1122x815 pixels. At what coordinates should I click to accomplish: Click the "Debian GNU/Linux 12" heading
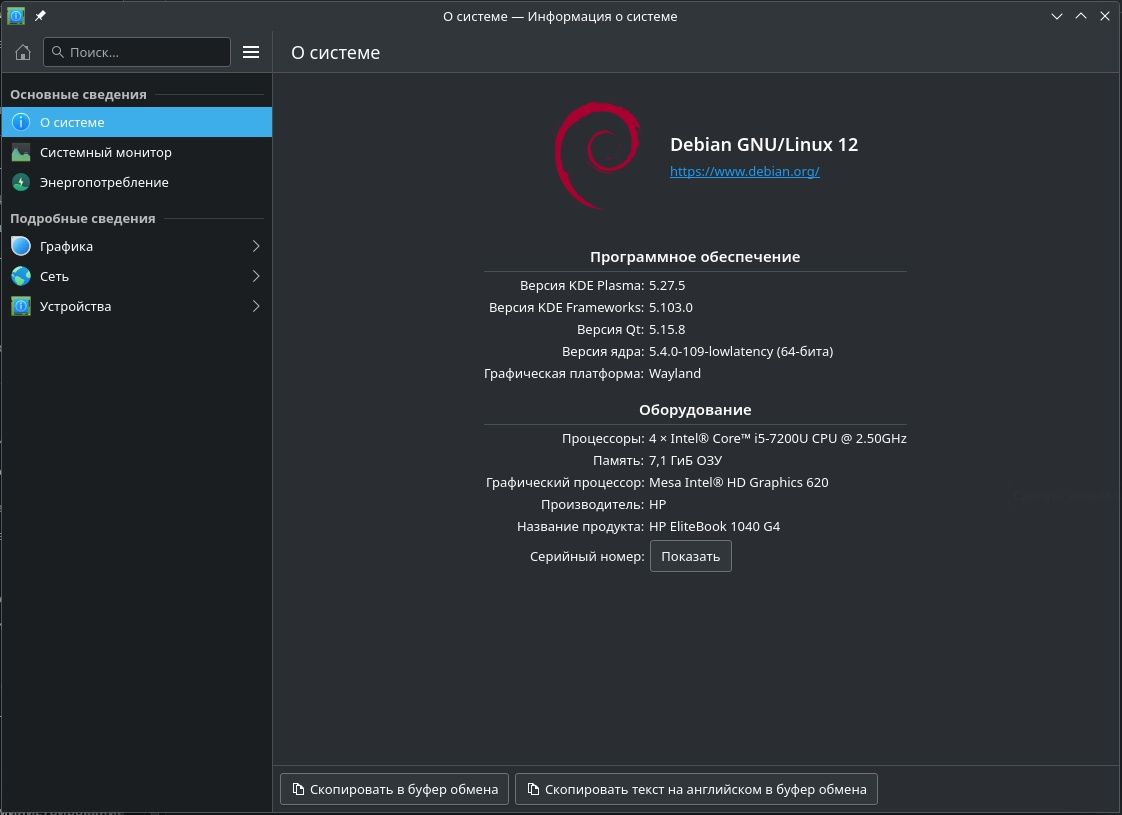click(764, 145)
